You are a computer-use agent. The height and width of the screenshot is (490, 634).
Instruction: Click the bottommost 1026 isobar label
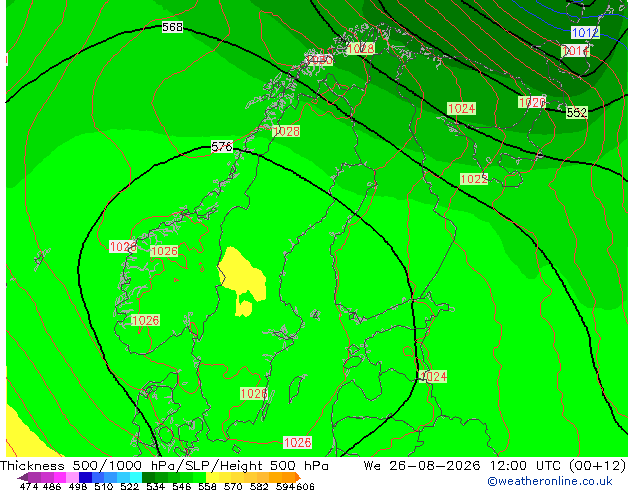click(x=297, y=442)
